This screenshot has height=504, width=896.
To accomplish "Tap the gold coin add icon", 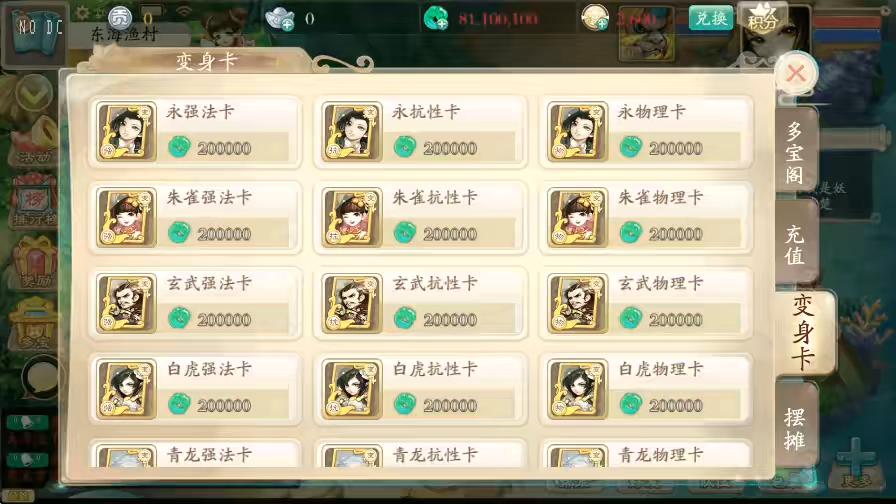I will (x=594, y=18).
